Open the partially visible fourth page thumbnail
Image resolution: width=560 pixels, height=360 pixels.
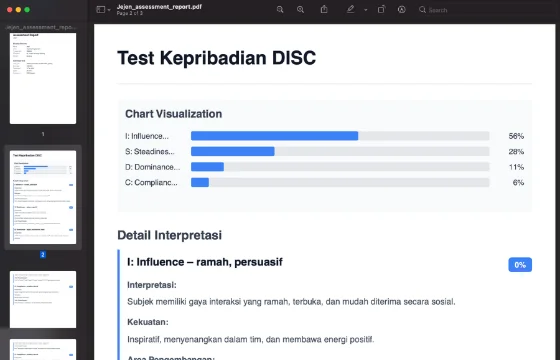(x=43, y=349)
